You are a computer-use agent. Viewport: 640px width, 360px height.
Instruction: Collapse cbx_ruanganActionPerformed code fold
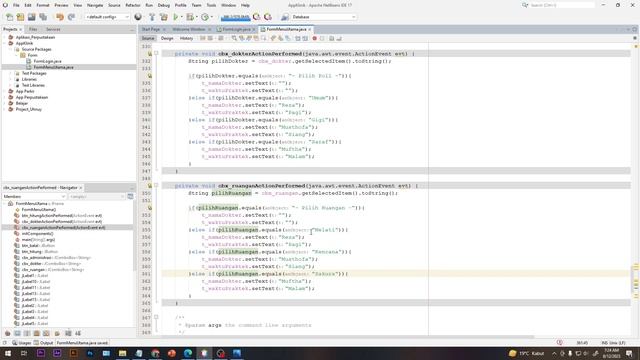pos(156,185)
